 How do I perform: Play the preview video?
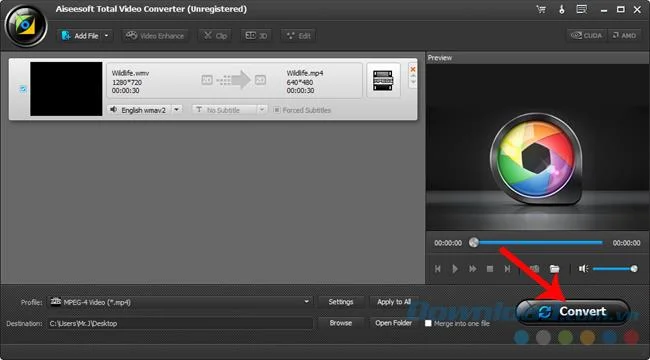tap(455, 269)
